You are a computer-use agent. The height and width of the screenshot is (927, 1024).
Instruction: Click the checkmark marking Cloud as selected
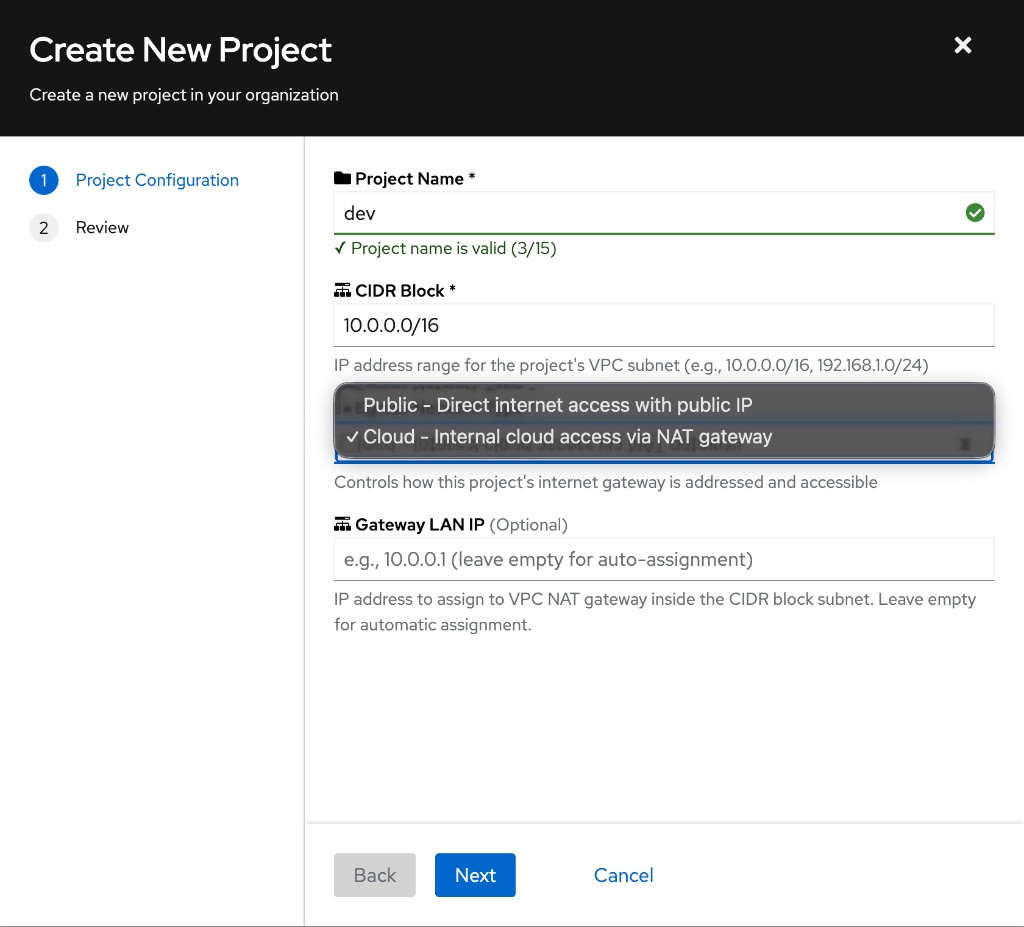click(352, 436)
